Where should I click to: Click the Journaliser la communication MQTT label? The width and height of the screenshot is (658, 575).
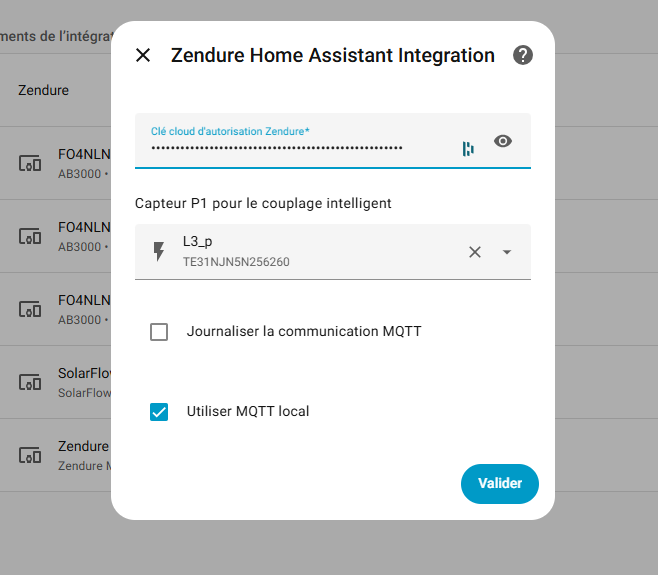[x=304, y=331]
